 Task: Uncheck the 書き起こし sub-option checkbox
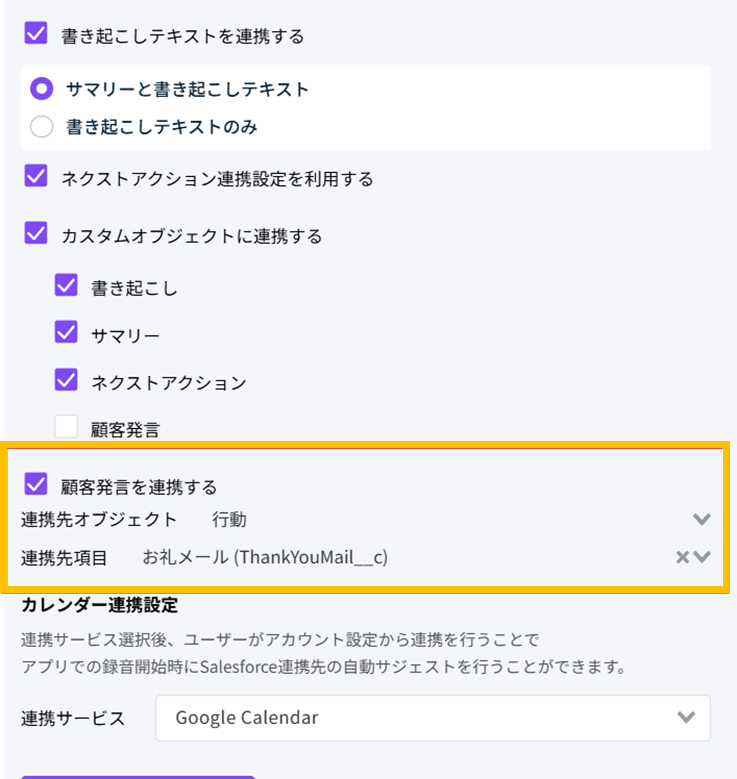pyautogui.click(x=66, y=286)
